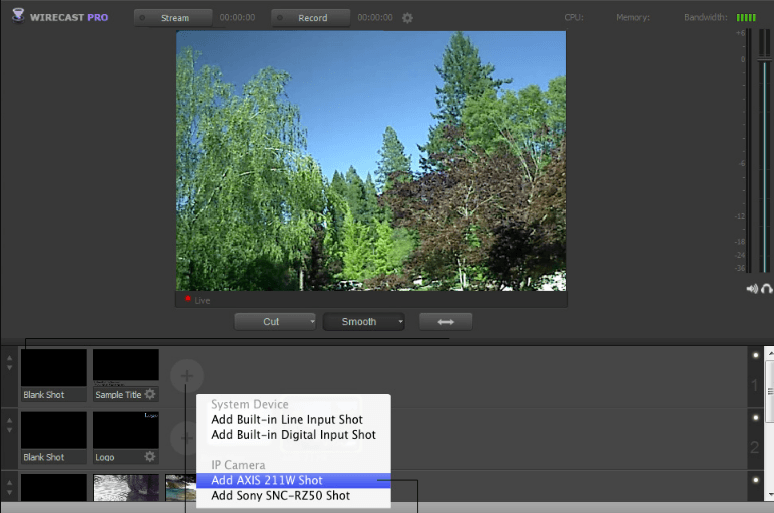Select the Blank Shot thumbnail in layer 1
The width and height of the screenshot is (774, 513).
pyautogui.click(x=54, y=367)
